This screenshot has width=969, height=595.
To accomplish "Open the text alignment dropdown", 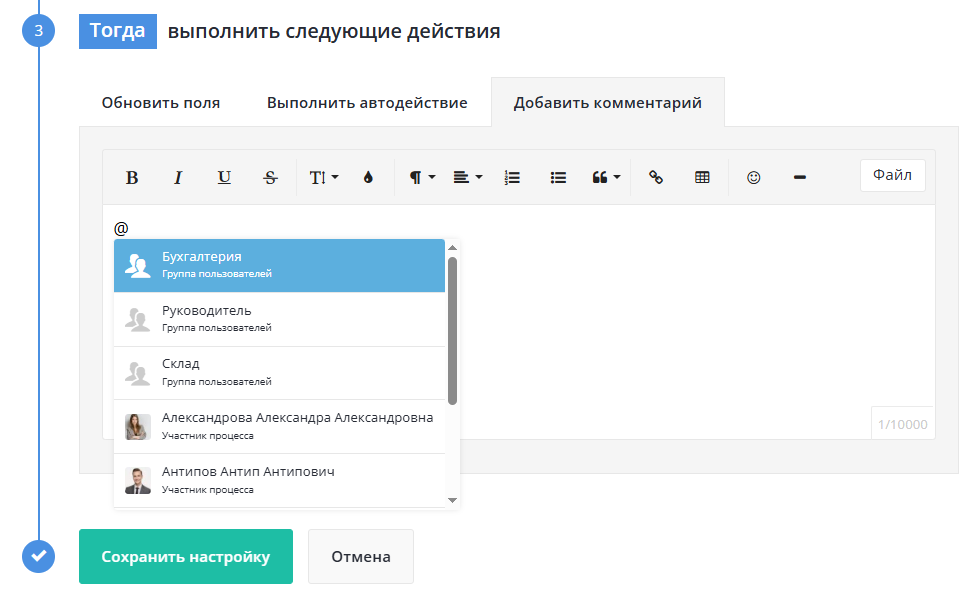I will (x=467, y=177).
